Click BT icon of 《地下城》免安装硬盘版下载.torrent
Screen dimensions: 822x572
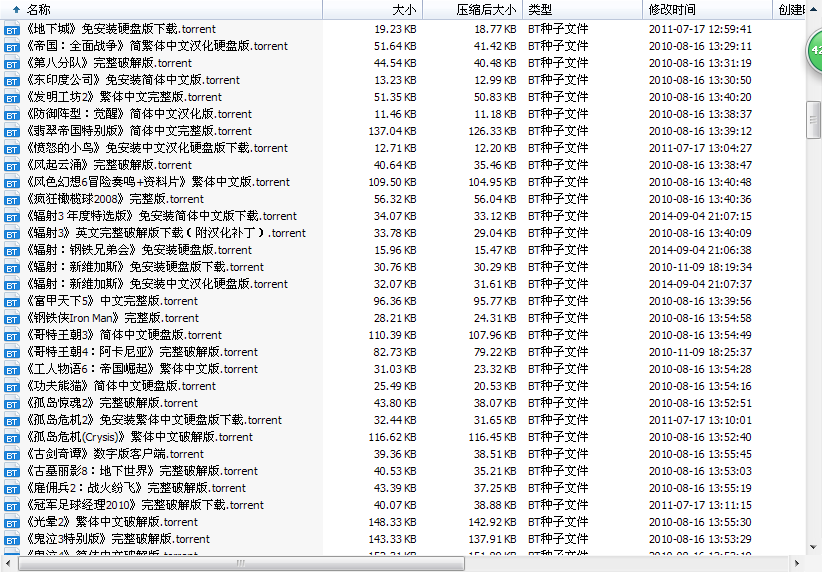coord(12,29)
